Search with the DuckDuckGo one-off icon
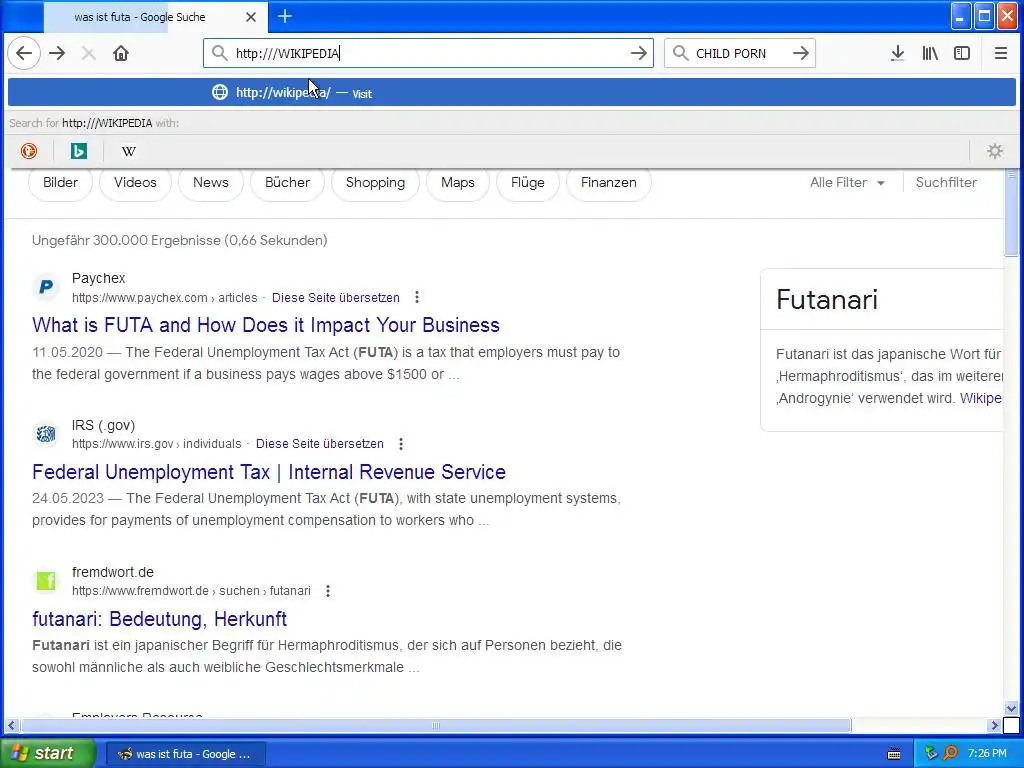Image resolution: width=1024 pixels, height=768 pixels. pos(29,151)
